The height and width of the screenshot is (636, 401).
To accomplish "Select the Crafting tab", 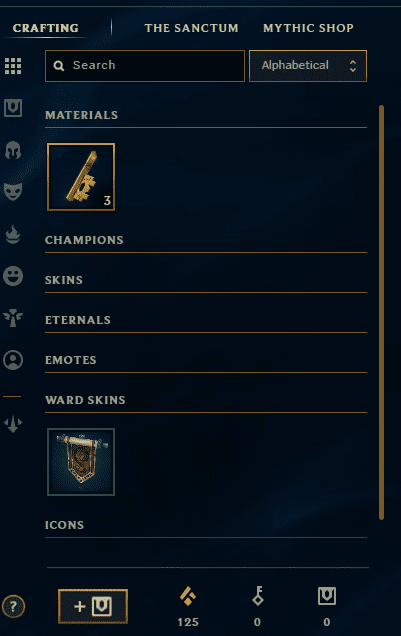I will pyautogui.click(x=45, y=28).
